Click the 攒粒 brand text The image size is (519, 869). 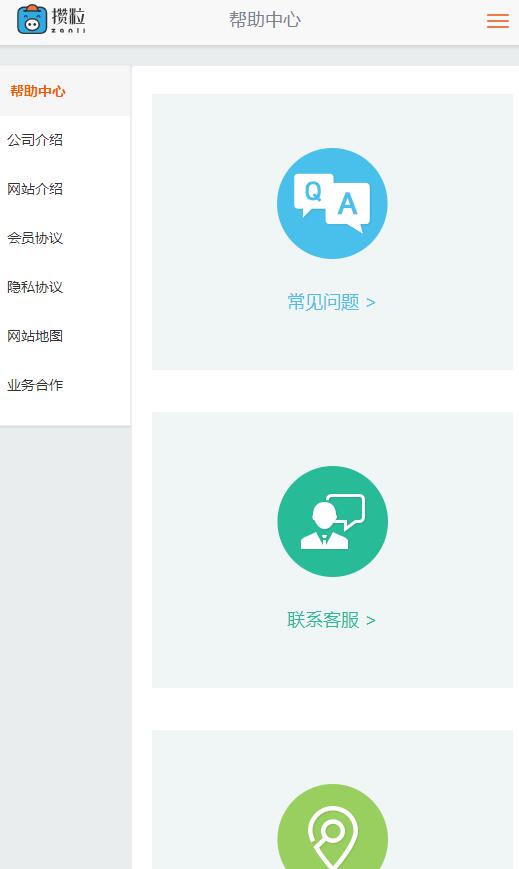pos(69,17)
